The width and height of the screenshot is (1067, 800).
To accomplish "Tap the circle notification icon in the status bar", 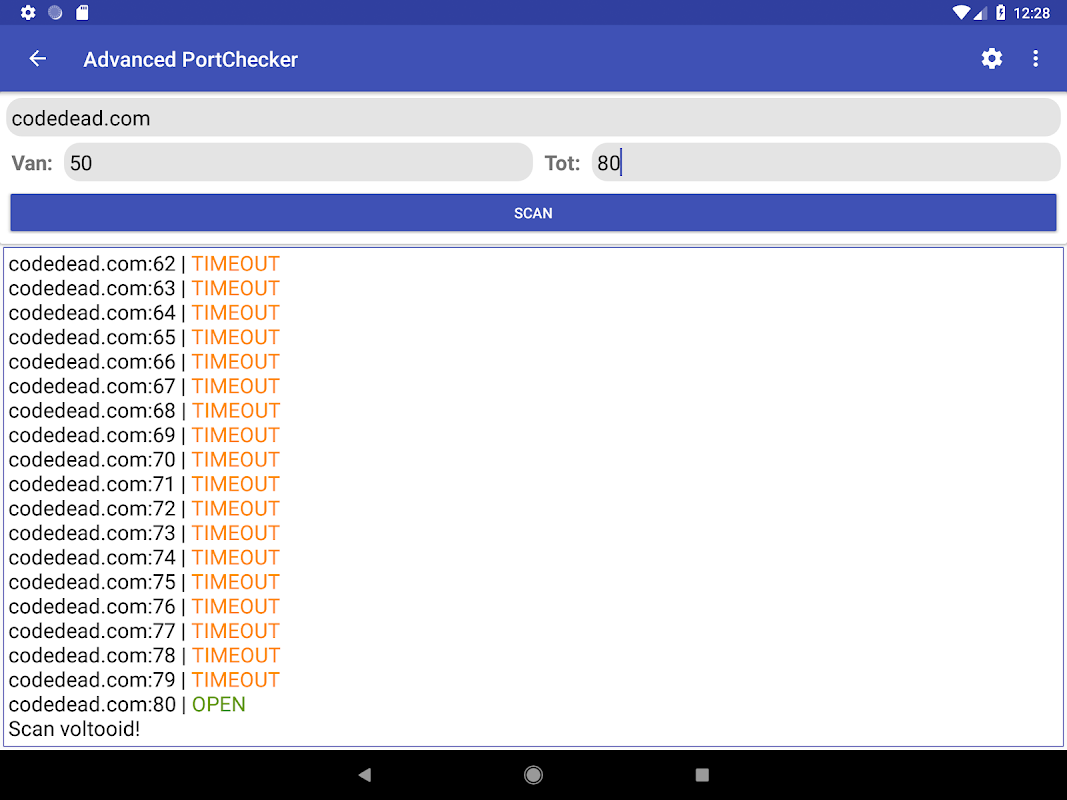I will coord(55,12).
